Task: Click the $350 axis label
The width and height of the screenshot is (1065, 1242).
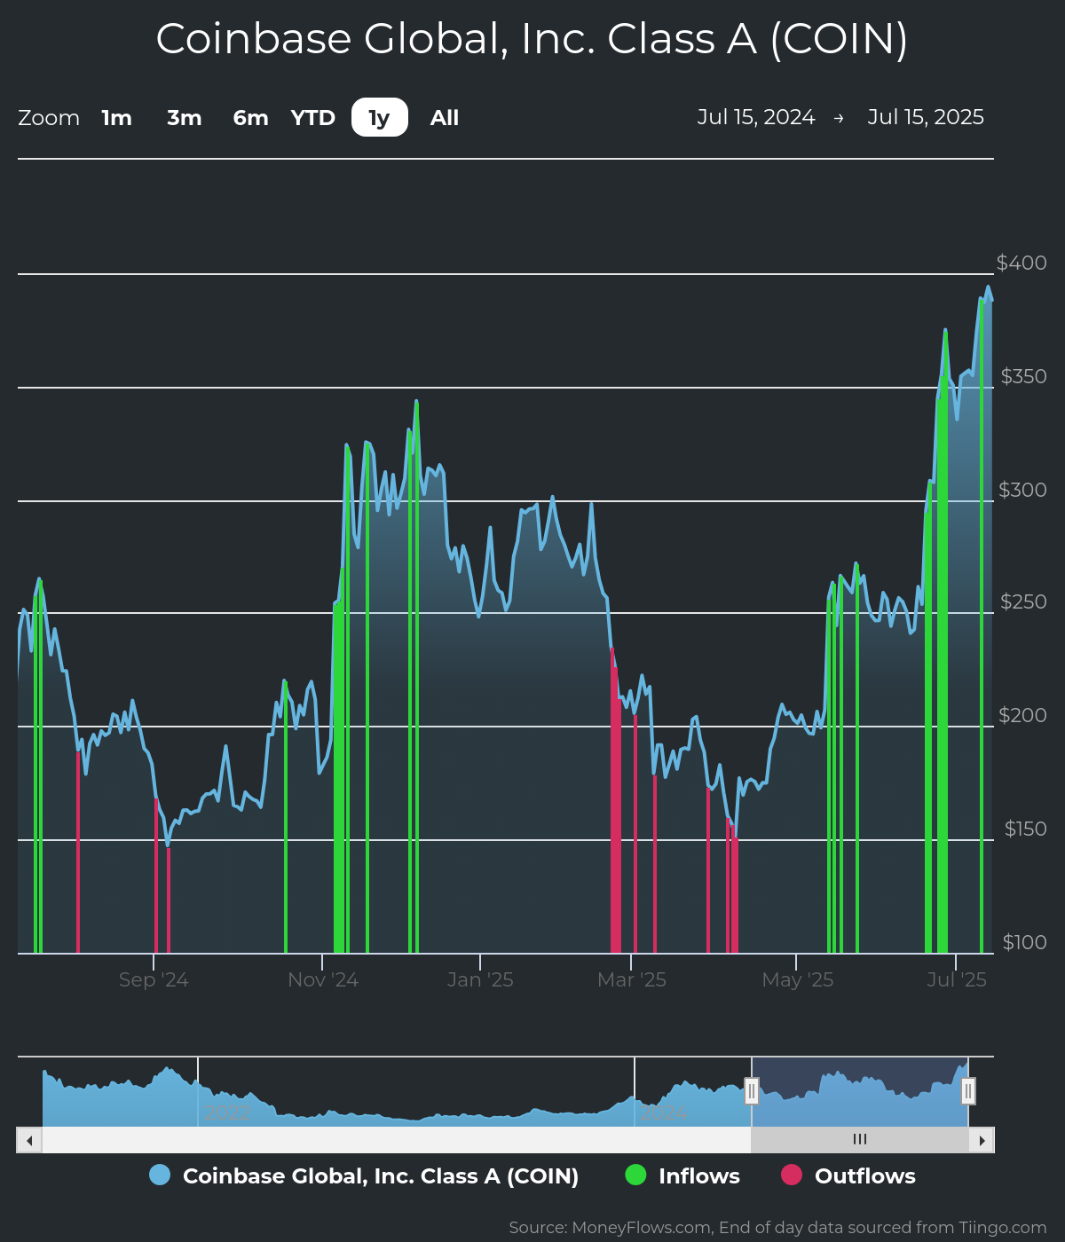Action: [x=1023, y=377]
